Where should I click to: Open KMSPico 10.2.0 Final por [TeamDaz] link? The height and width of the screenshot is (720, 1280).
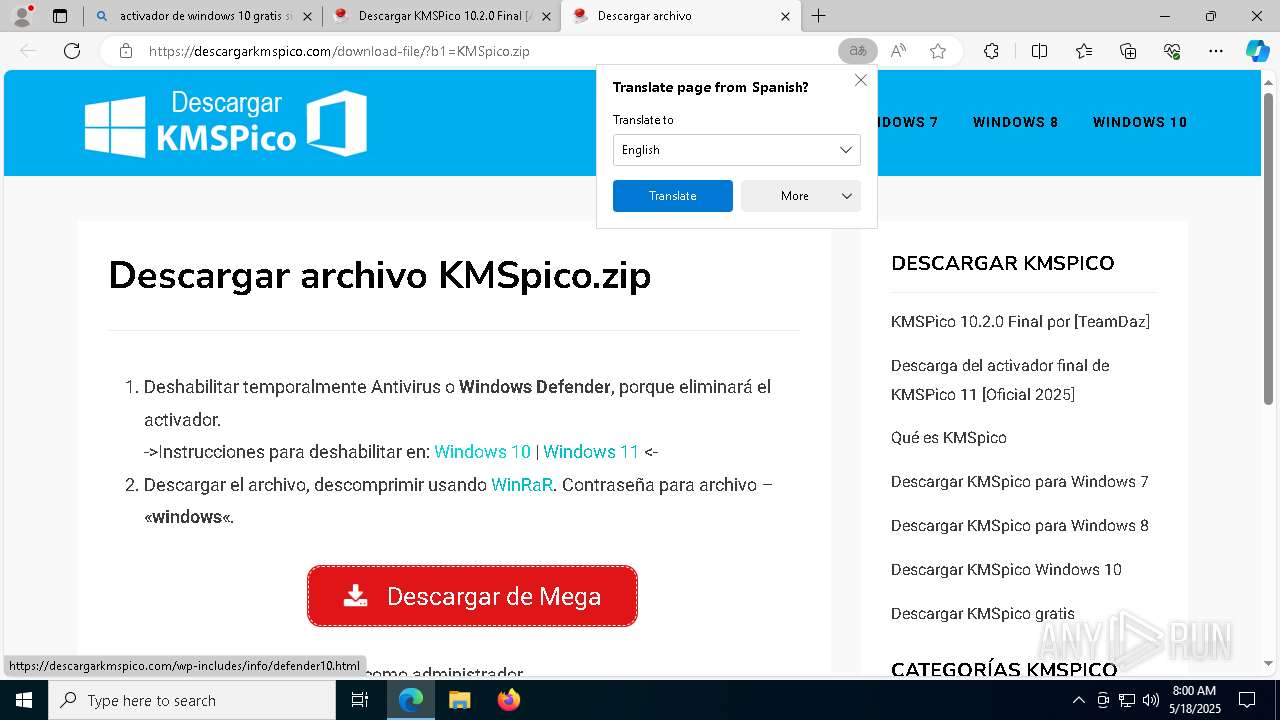pos(1020,321)
